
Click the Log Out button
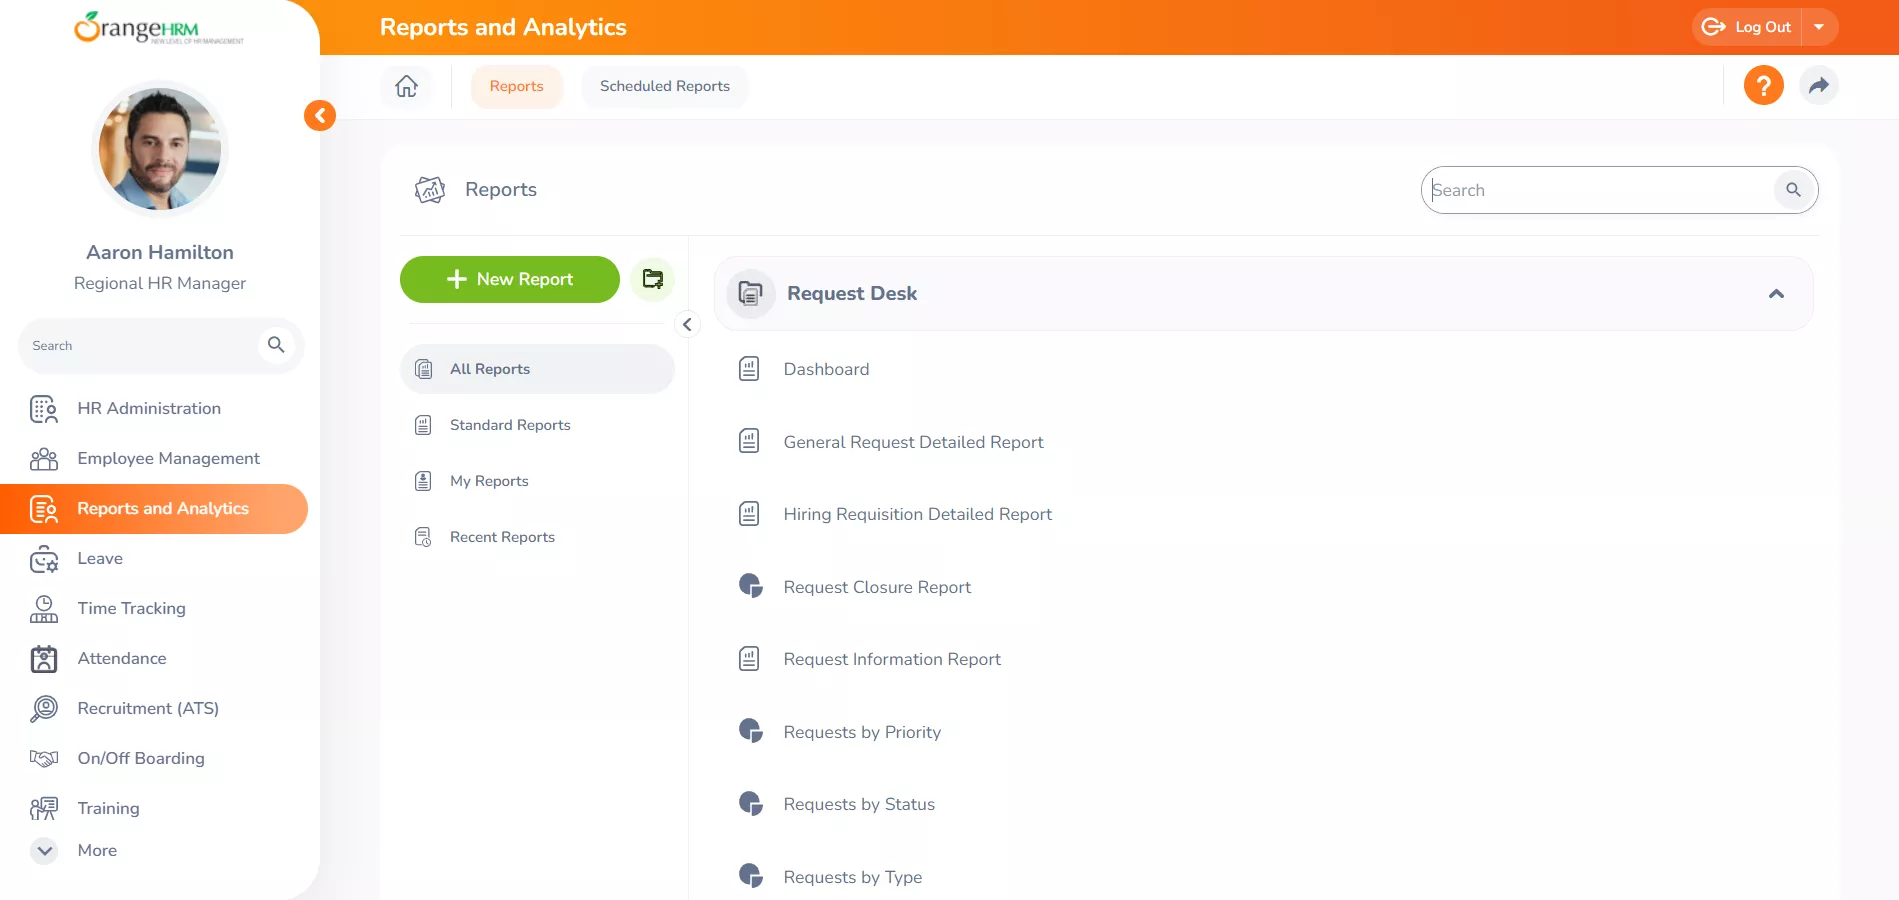(x=1747, y=27)
